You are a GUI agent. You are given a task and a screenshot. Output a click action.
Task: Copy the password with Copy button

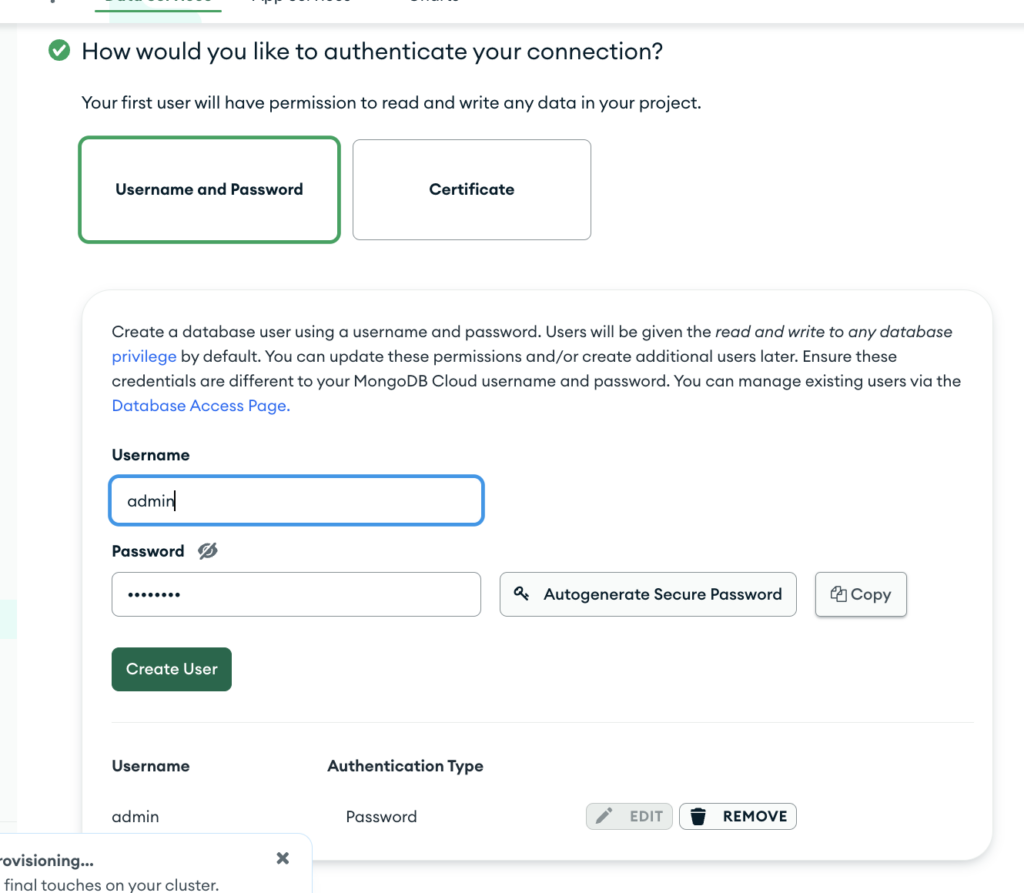pos(861,594)
